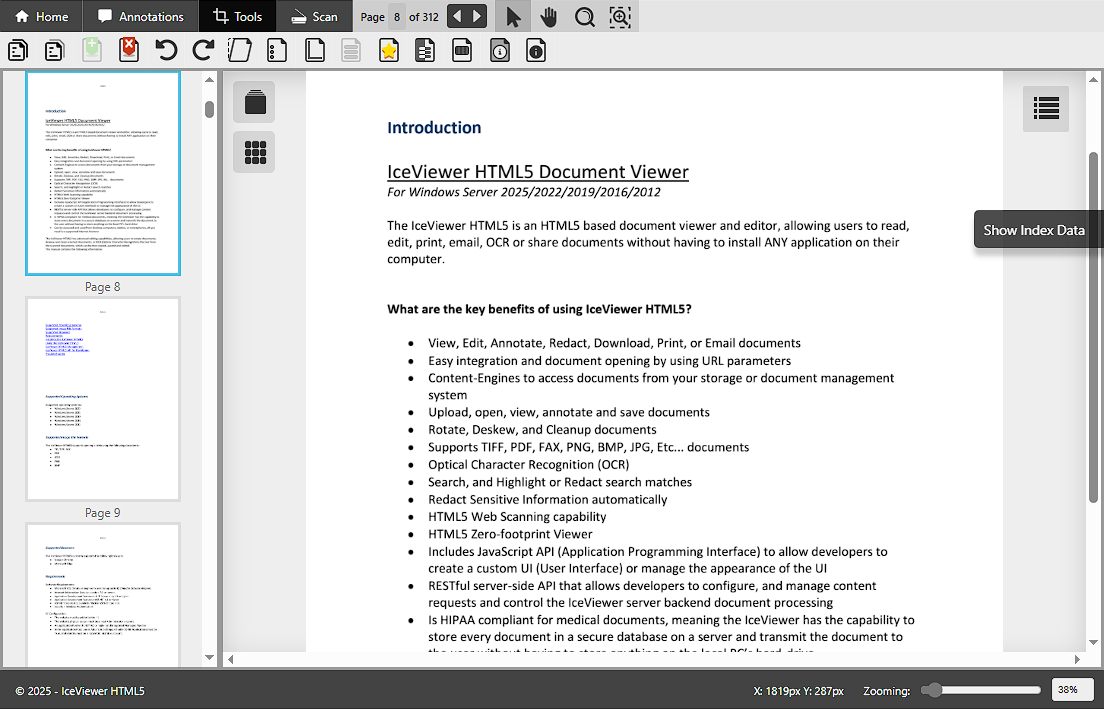1104x709 pixels.
Task: Toggle the stacked pages panel button
Action: pos(254,102)
